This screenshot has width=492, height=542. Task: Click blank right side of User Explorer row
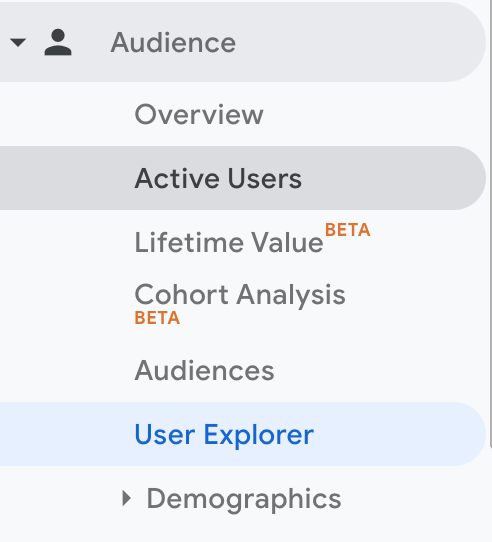(398, 434)
